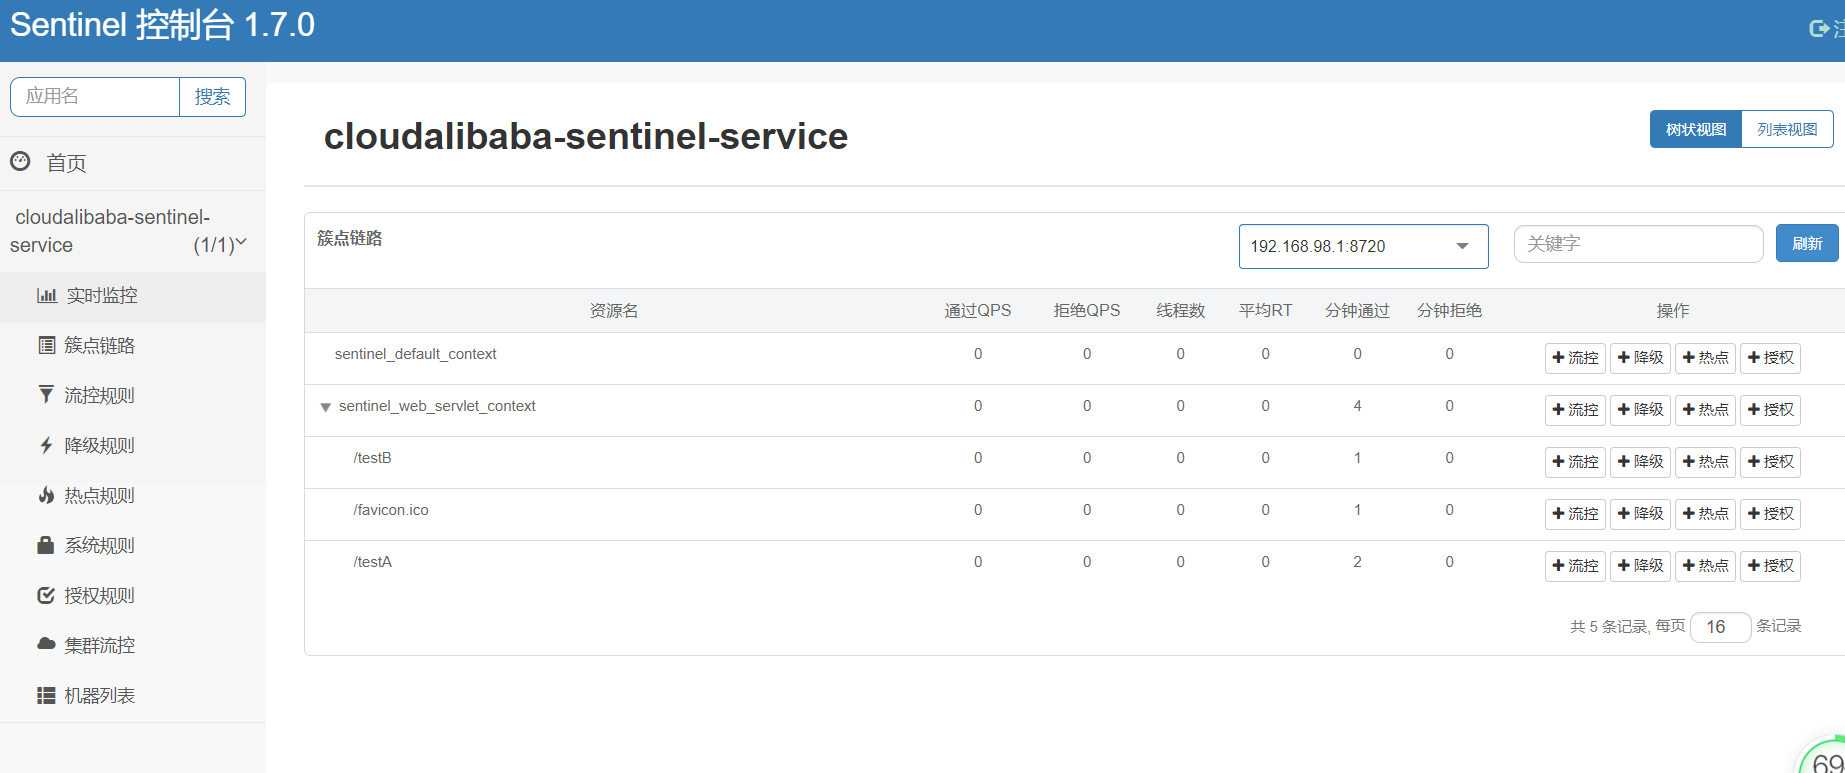Viewport: 1845px width, 773px height.
Task: Click the 通过QPS column header
Action: pos(978,311)
